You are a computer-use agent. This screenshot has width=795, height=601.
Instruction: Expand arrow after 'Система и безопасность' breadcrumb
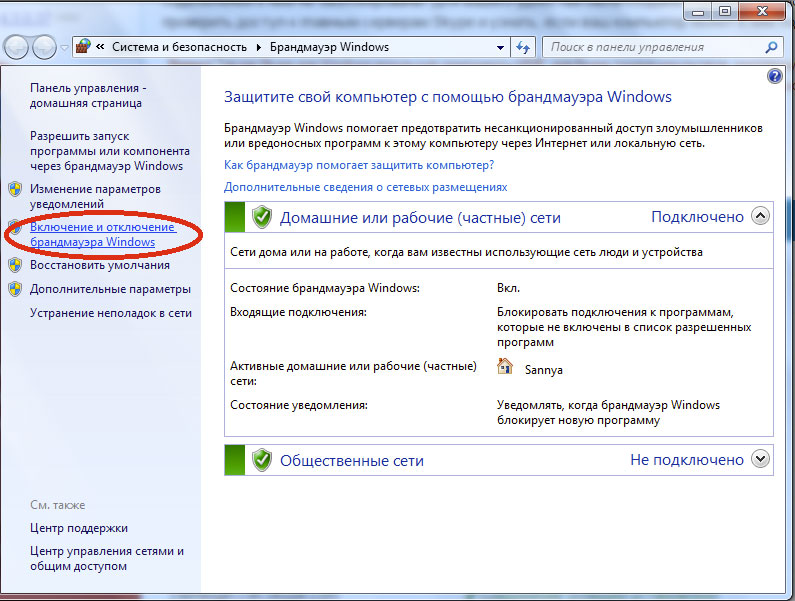point(259,48)
